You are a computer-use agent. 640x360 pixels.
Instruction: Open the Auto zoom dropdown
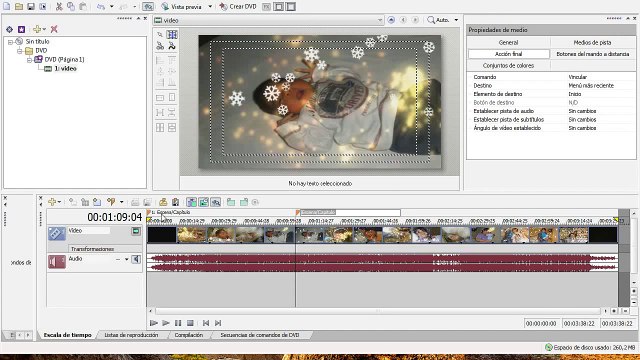click(x=456, y=20)
